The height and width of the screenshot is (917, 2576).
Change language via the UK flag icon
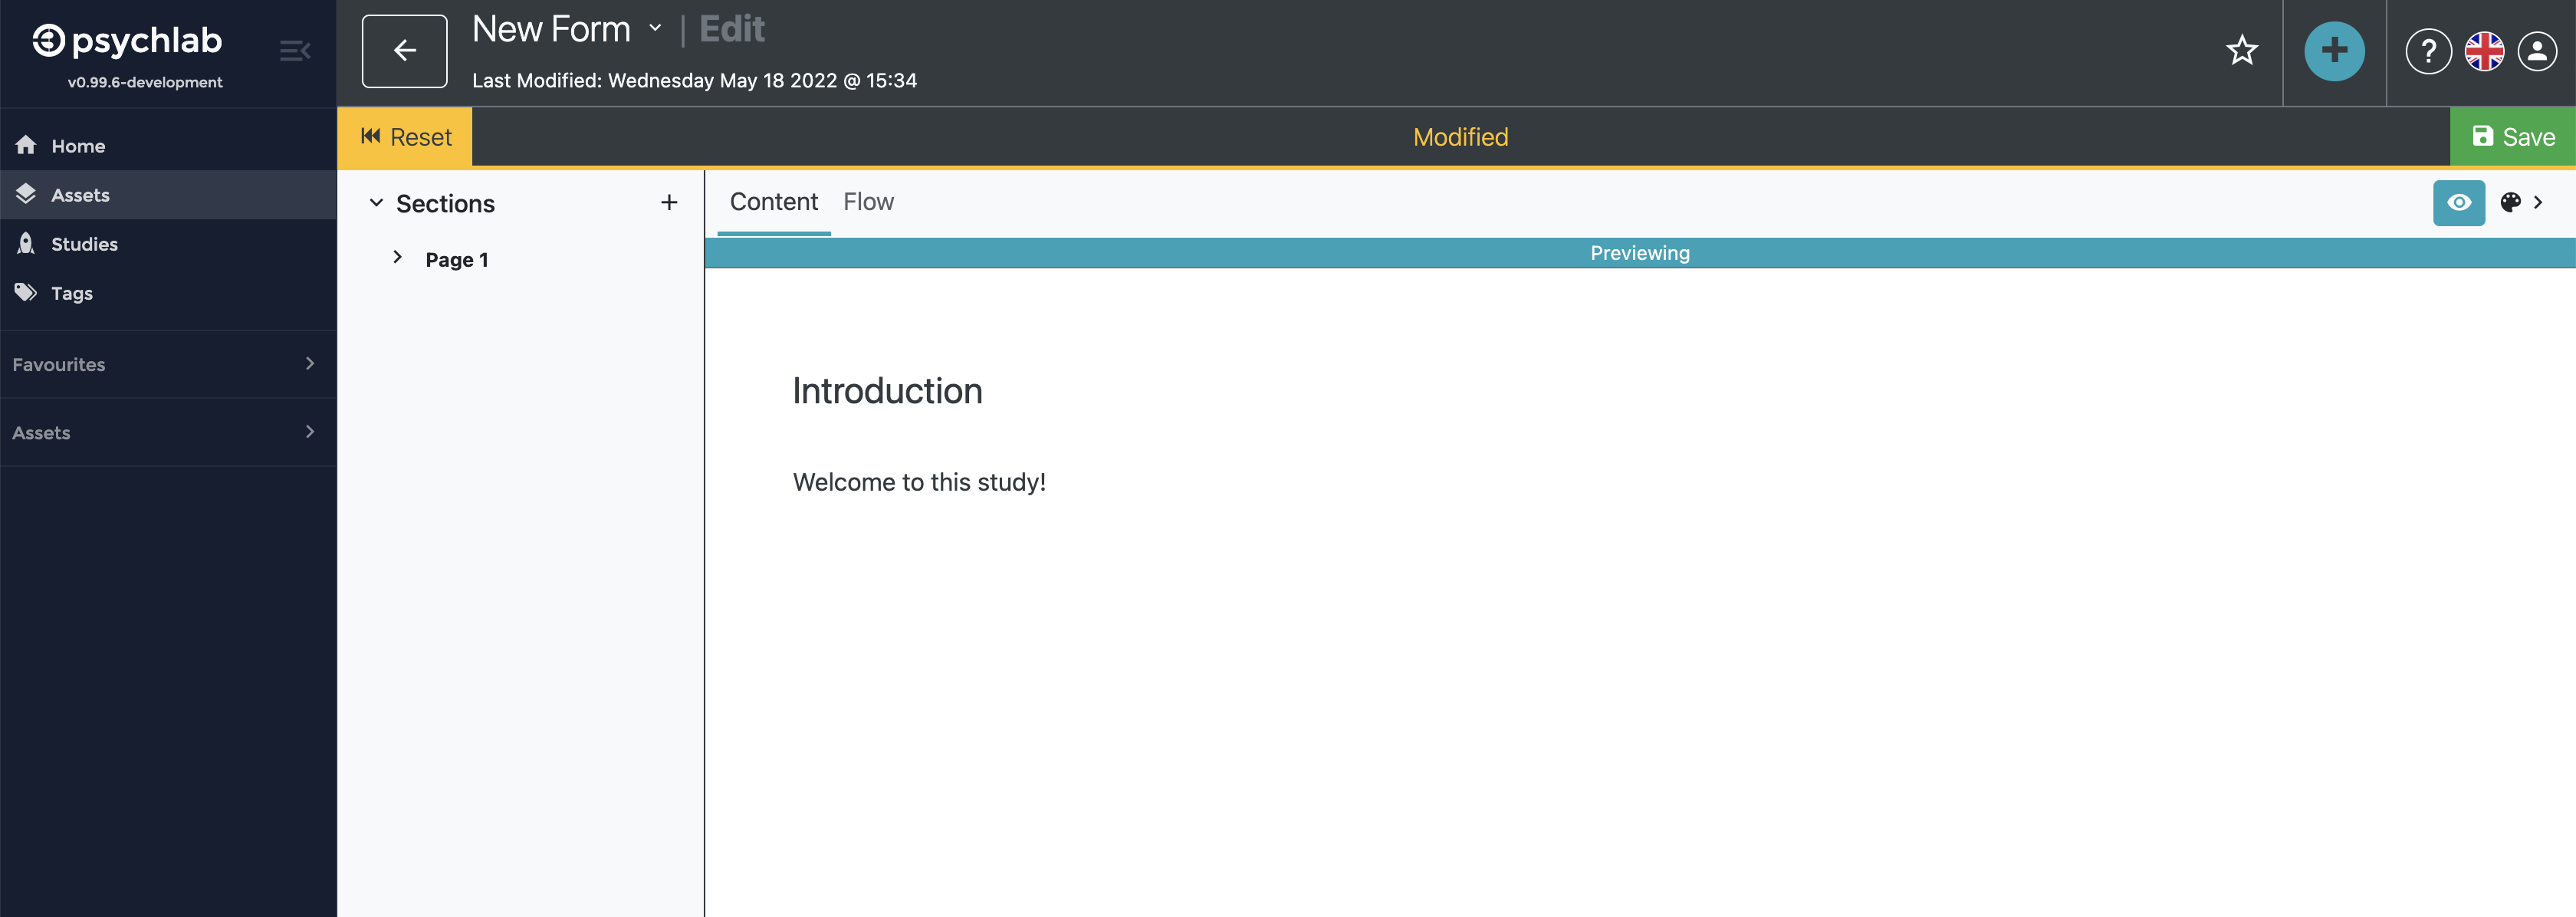(2483, 51)
